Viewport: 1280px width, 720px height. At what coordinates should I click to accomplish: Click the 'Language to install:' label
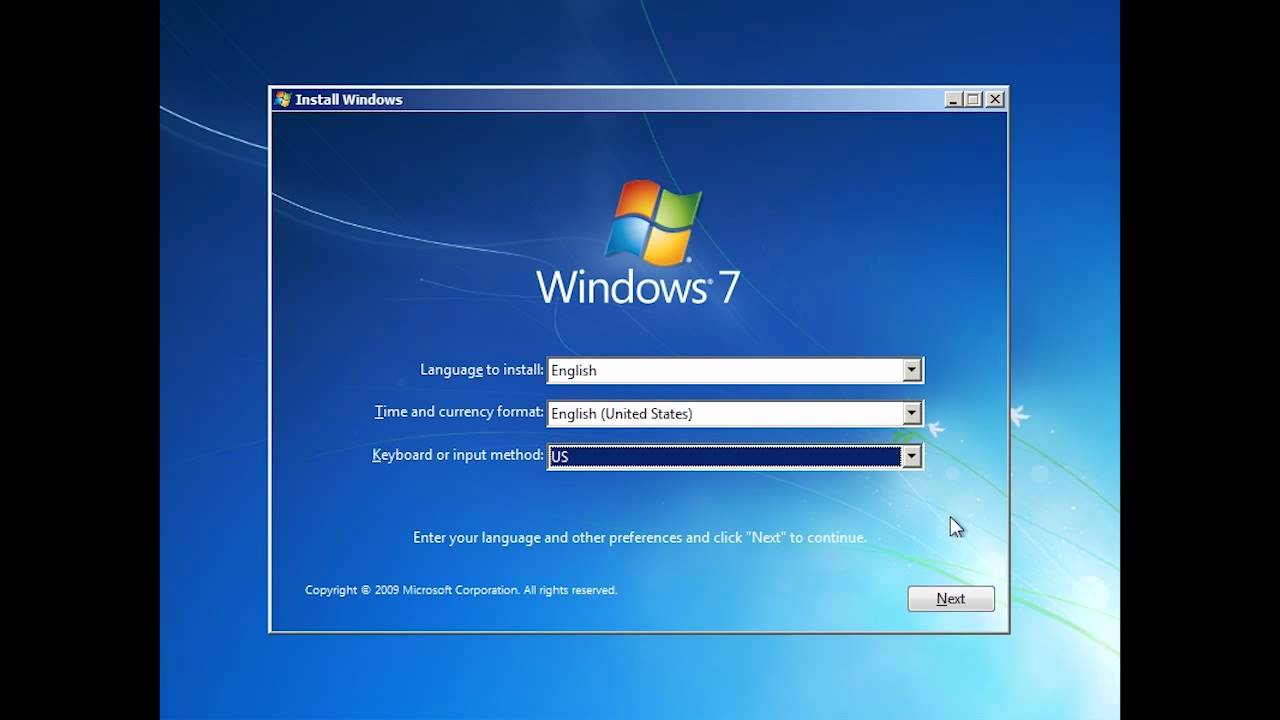(482, 370)
